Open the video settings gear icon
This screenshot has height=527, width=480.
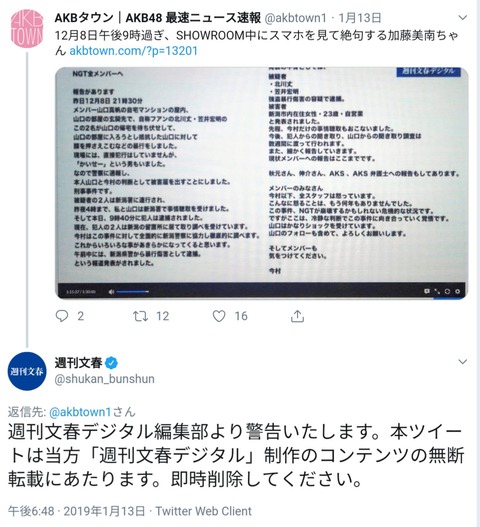pyautogui.click(x=457, y=291)
